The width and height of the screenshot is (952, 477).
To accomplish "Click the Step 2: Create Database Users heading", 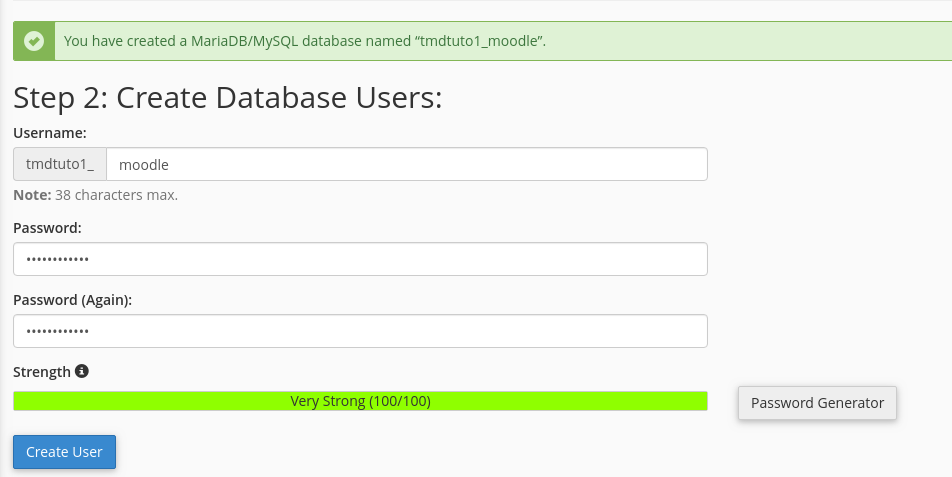I will point(228,98).
